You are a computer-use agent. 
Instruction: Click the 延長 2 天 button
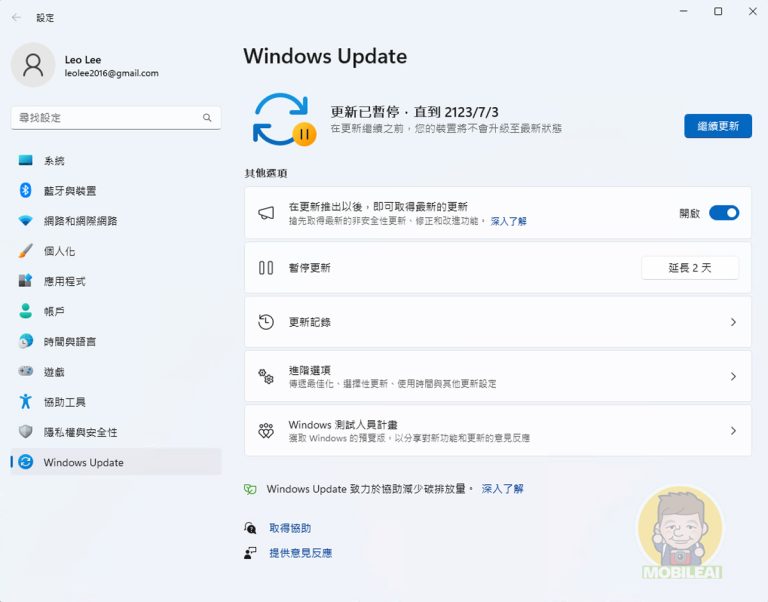(690, 267)
